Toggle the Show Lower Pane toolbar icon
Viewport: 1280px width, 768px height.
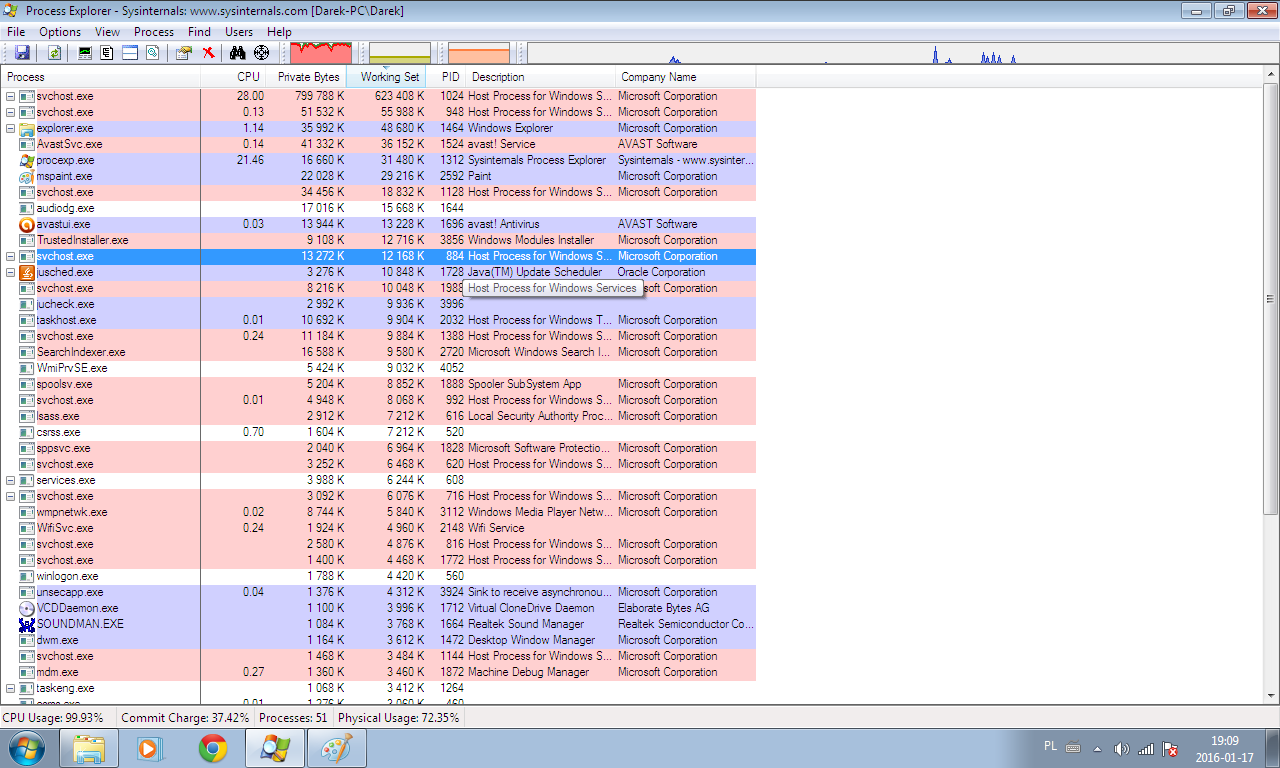[x=130, y=52]
